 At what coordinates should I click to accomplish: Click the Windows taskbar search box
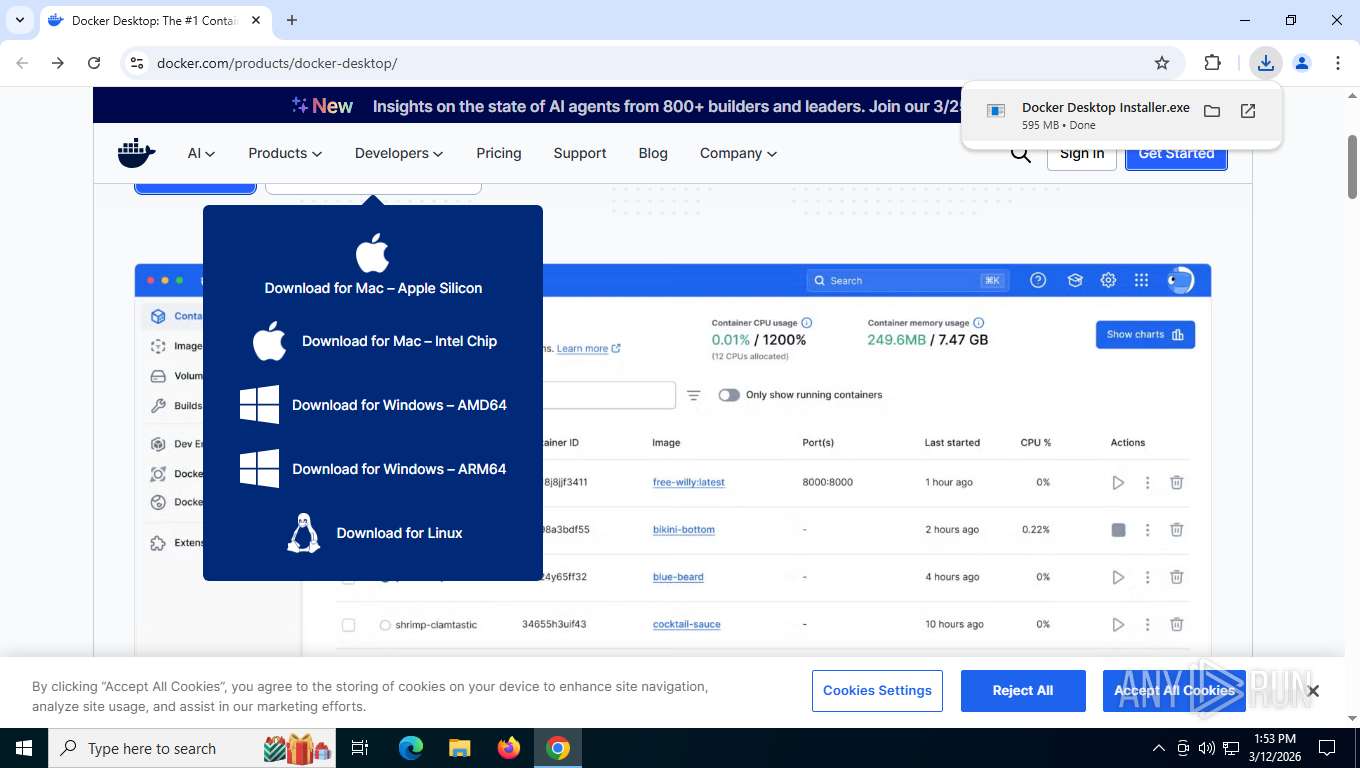click(x=194, y=748)
